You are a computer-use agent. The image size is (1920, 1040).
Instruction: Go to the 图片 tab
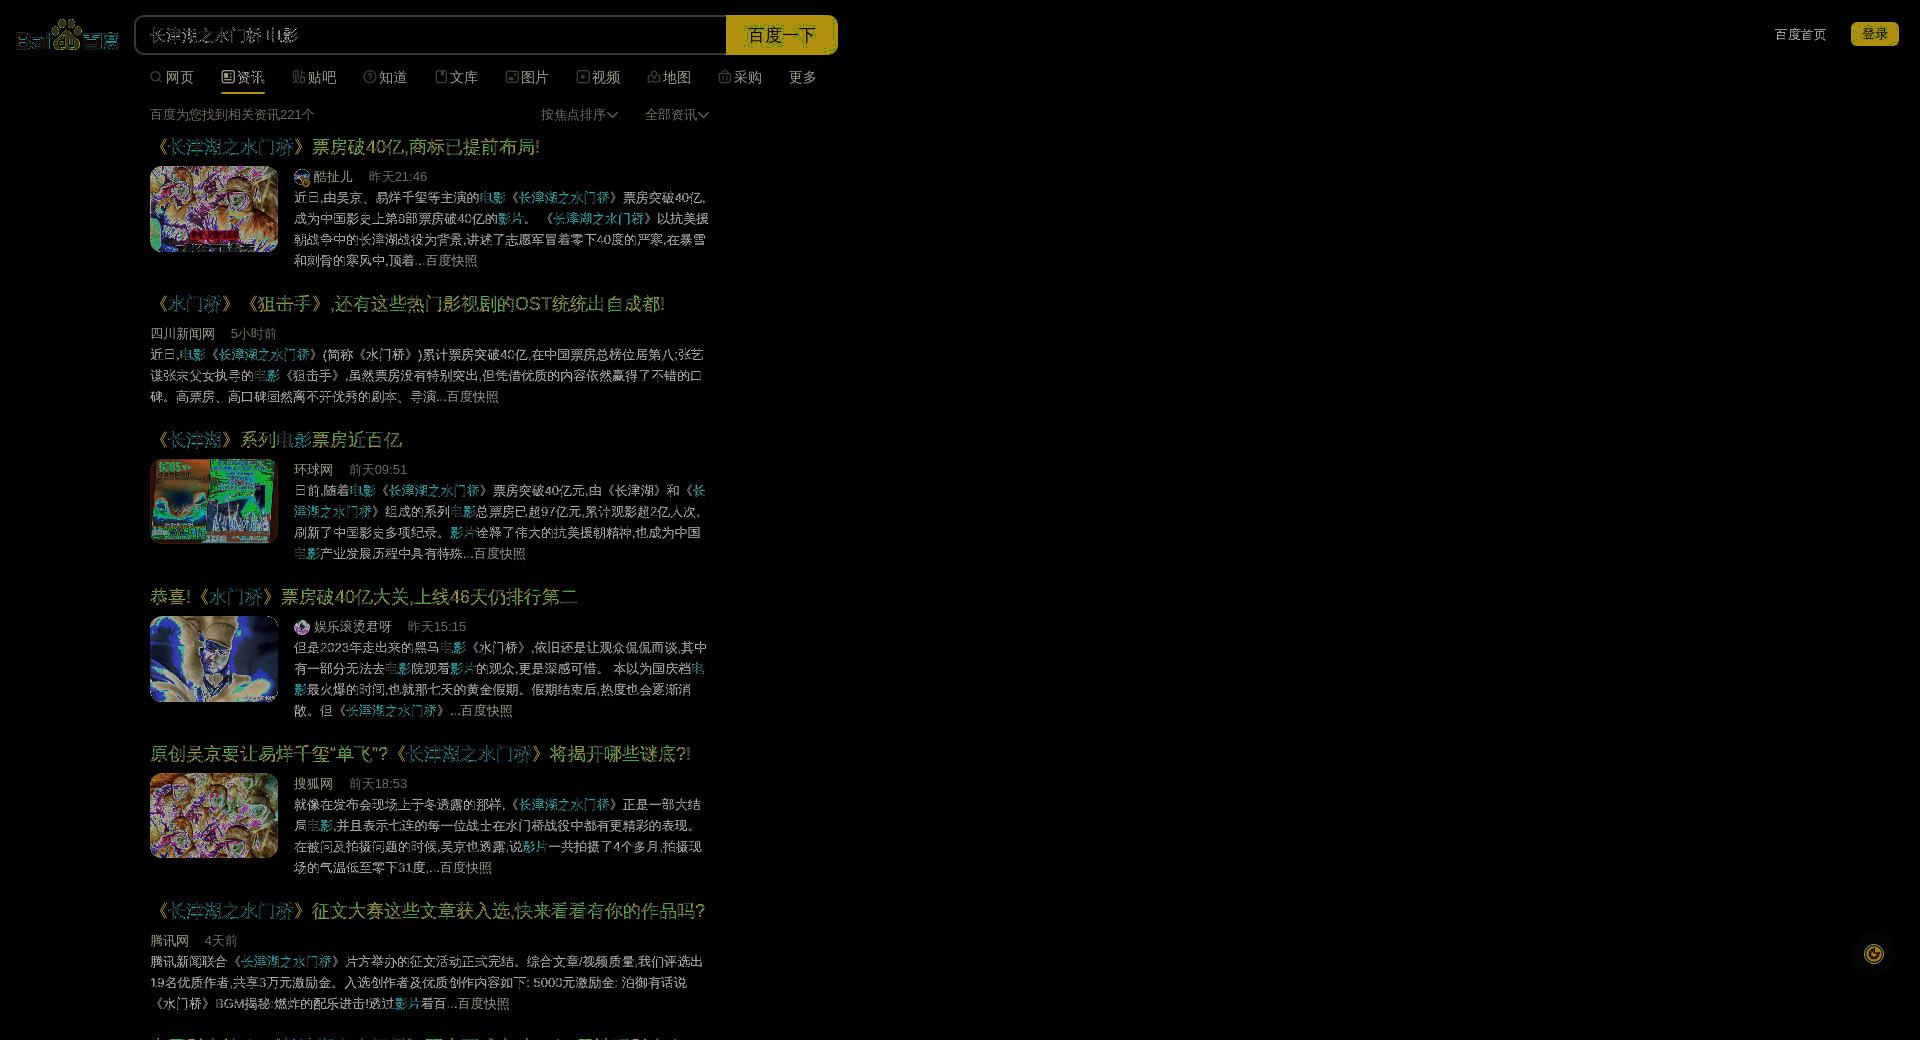coord(527,77)
